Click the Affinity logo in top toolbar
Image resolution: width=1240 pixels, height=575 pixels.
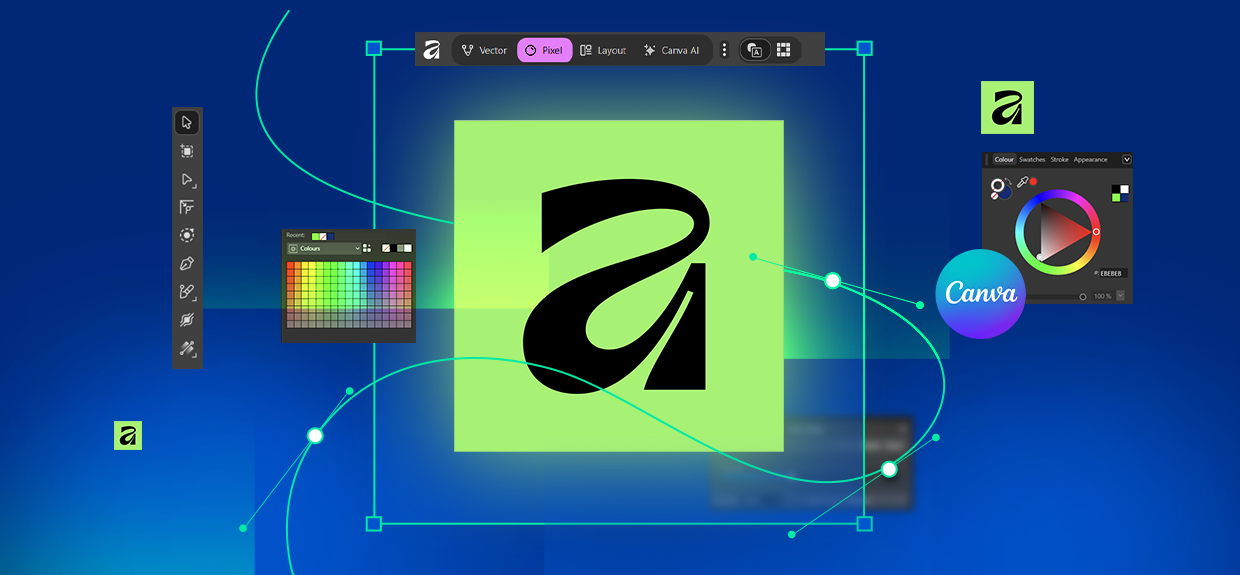[x=432, y=50]
